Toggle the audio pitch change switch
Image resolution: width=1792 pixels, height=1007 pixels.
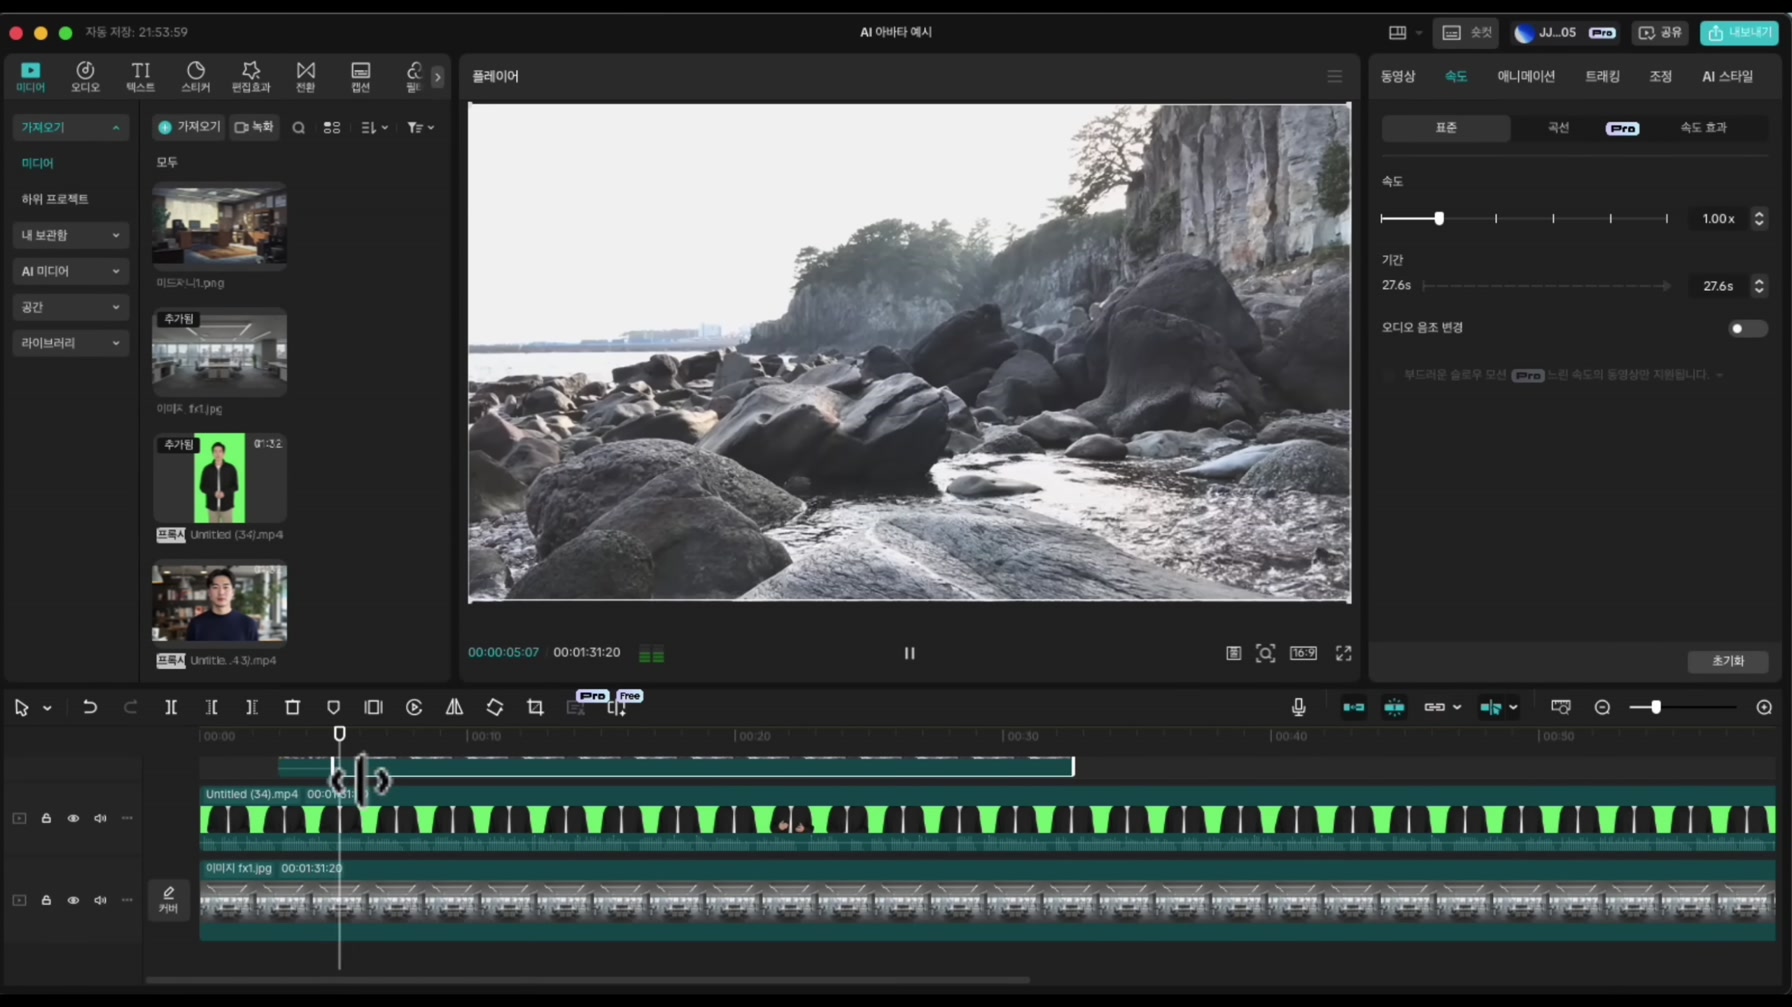[1747, 328]
